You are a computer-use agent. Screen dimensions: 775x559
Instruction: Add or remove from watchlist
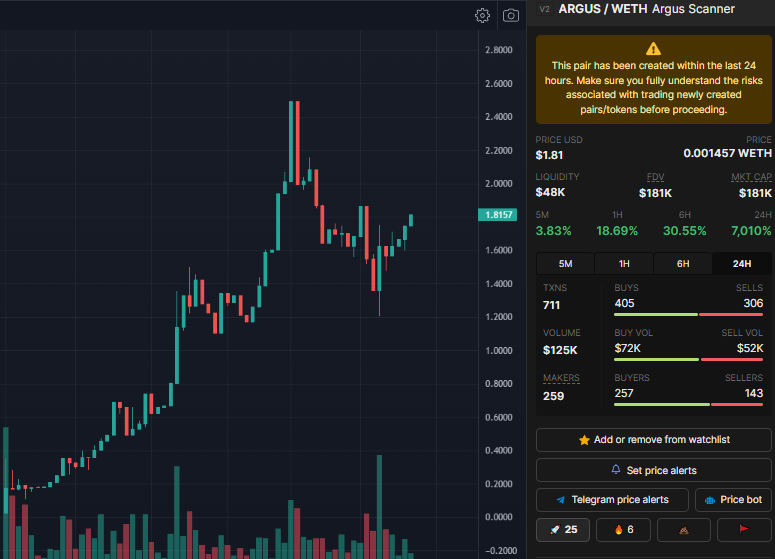[x=654, y=440]
